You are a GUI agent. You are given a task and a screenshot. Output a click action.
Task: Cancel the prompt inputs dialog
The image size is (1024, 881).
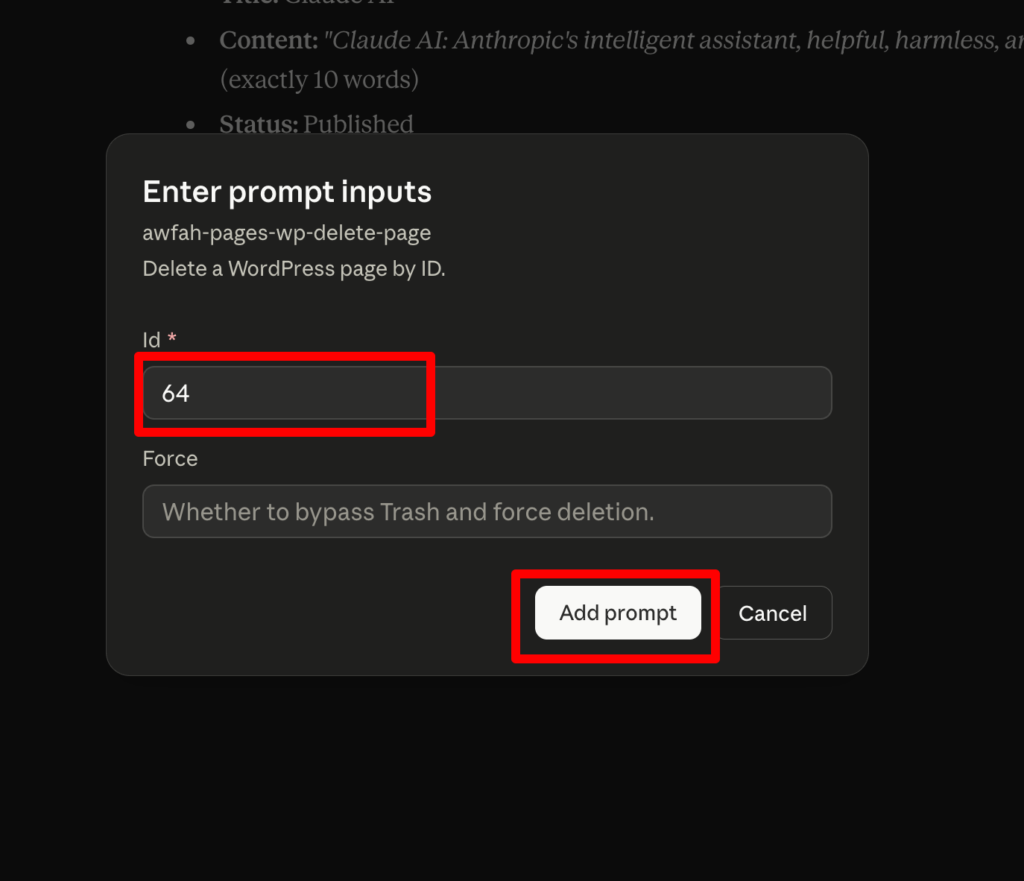pos(773,613)
